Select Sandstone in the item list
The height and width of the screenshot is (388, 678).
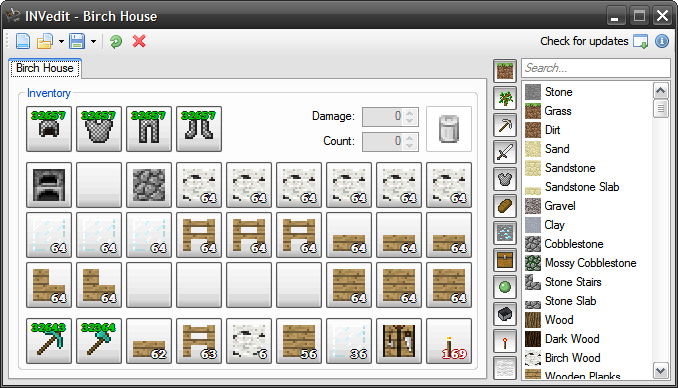pyautogui.click(x=588, y=168)
